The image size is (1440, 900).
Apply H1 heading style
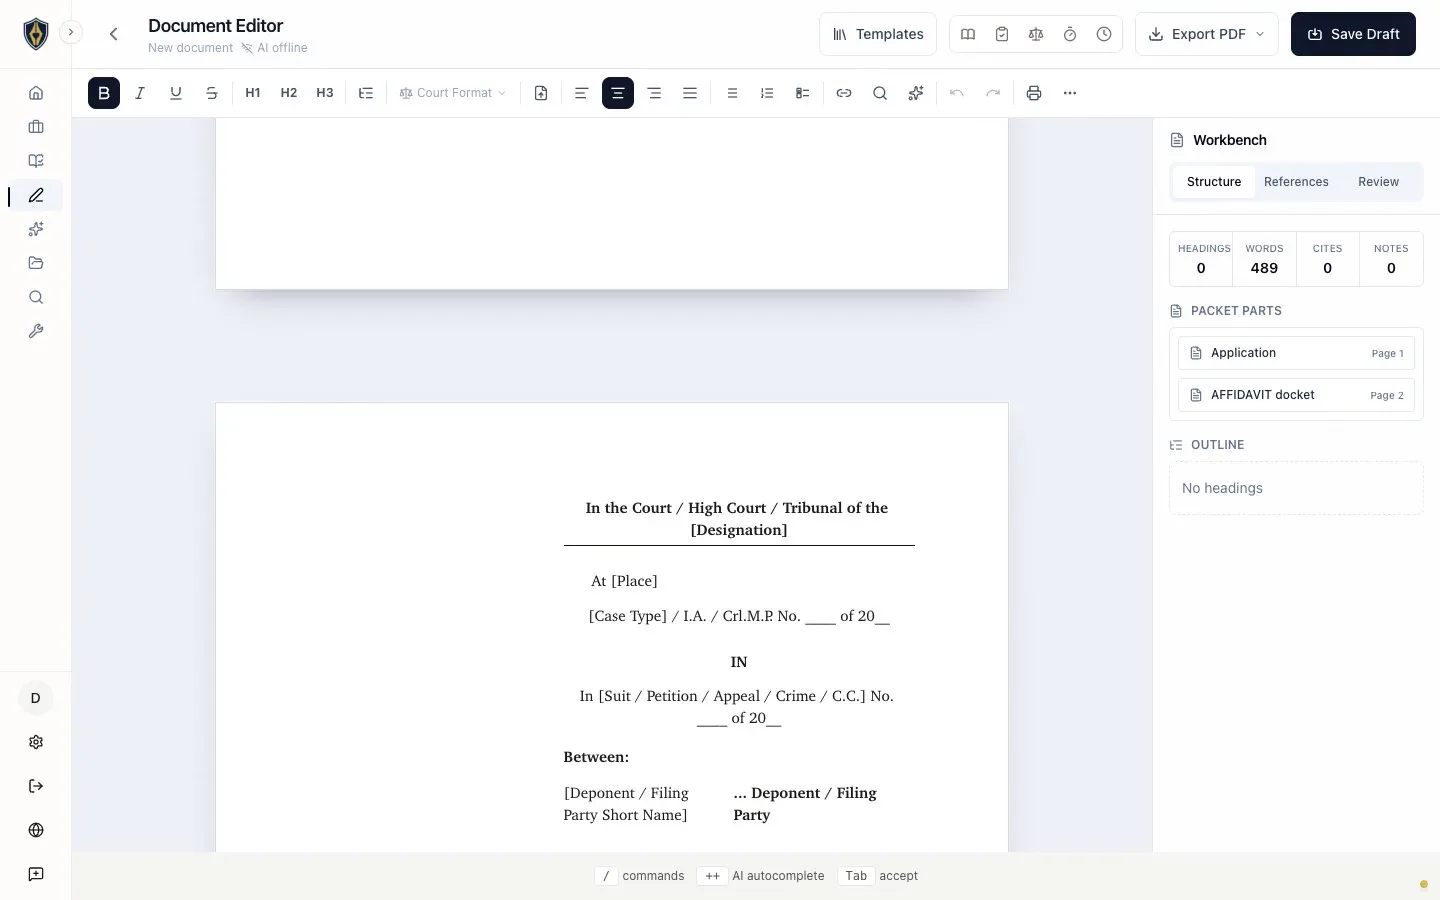tap(253, 93)
